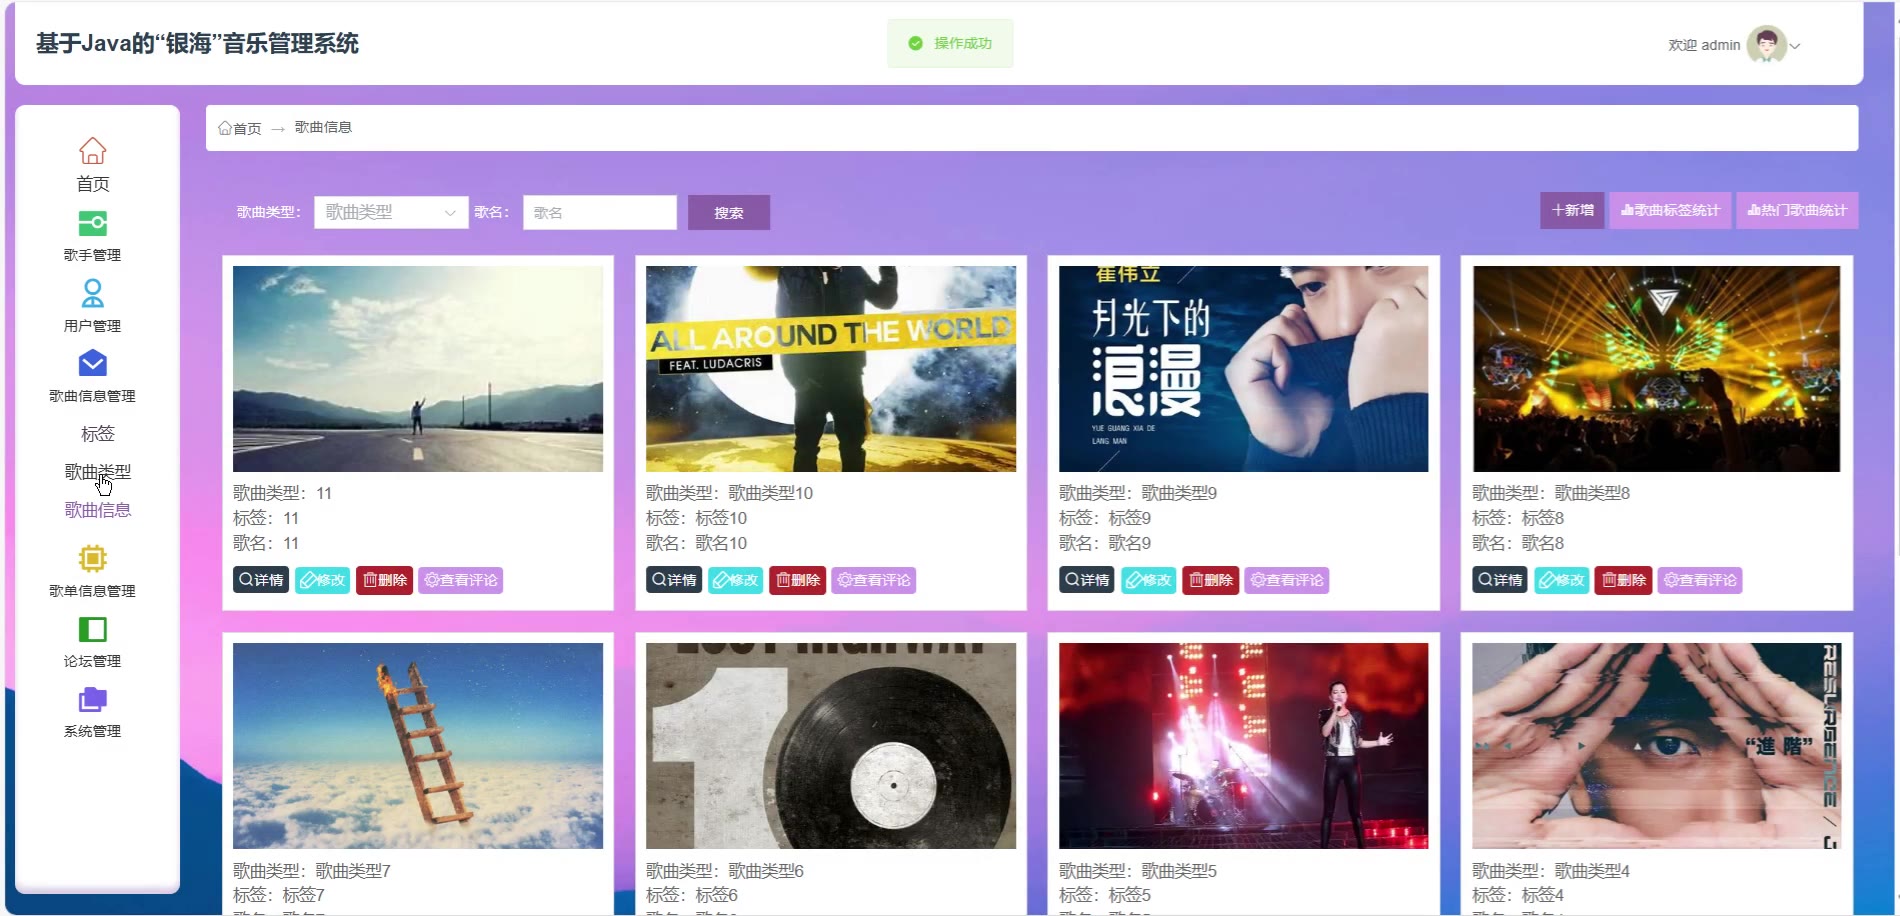Viewport: 1900px width, 916px height.
Task: Open the All Around The World cover
Action: click(831, 369)
